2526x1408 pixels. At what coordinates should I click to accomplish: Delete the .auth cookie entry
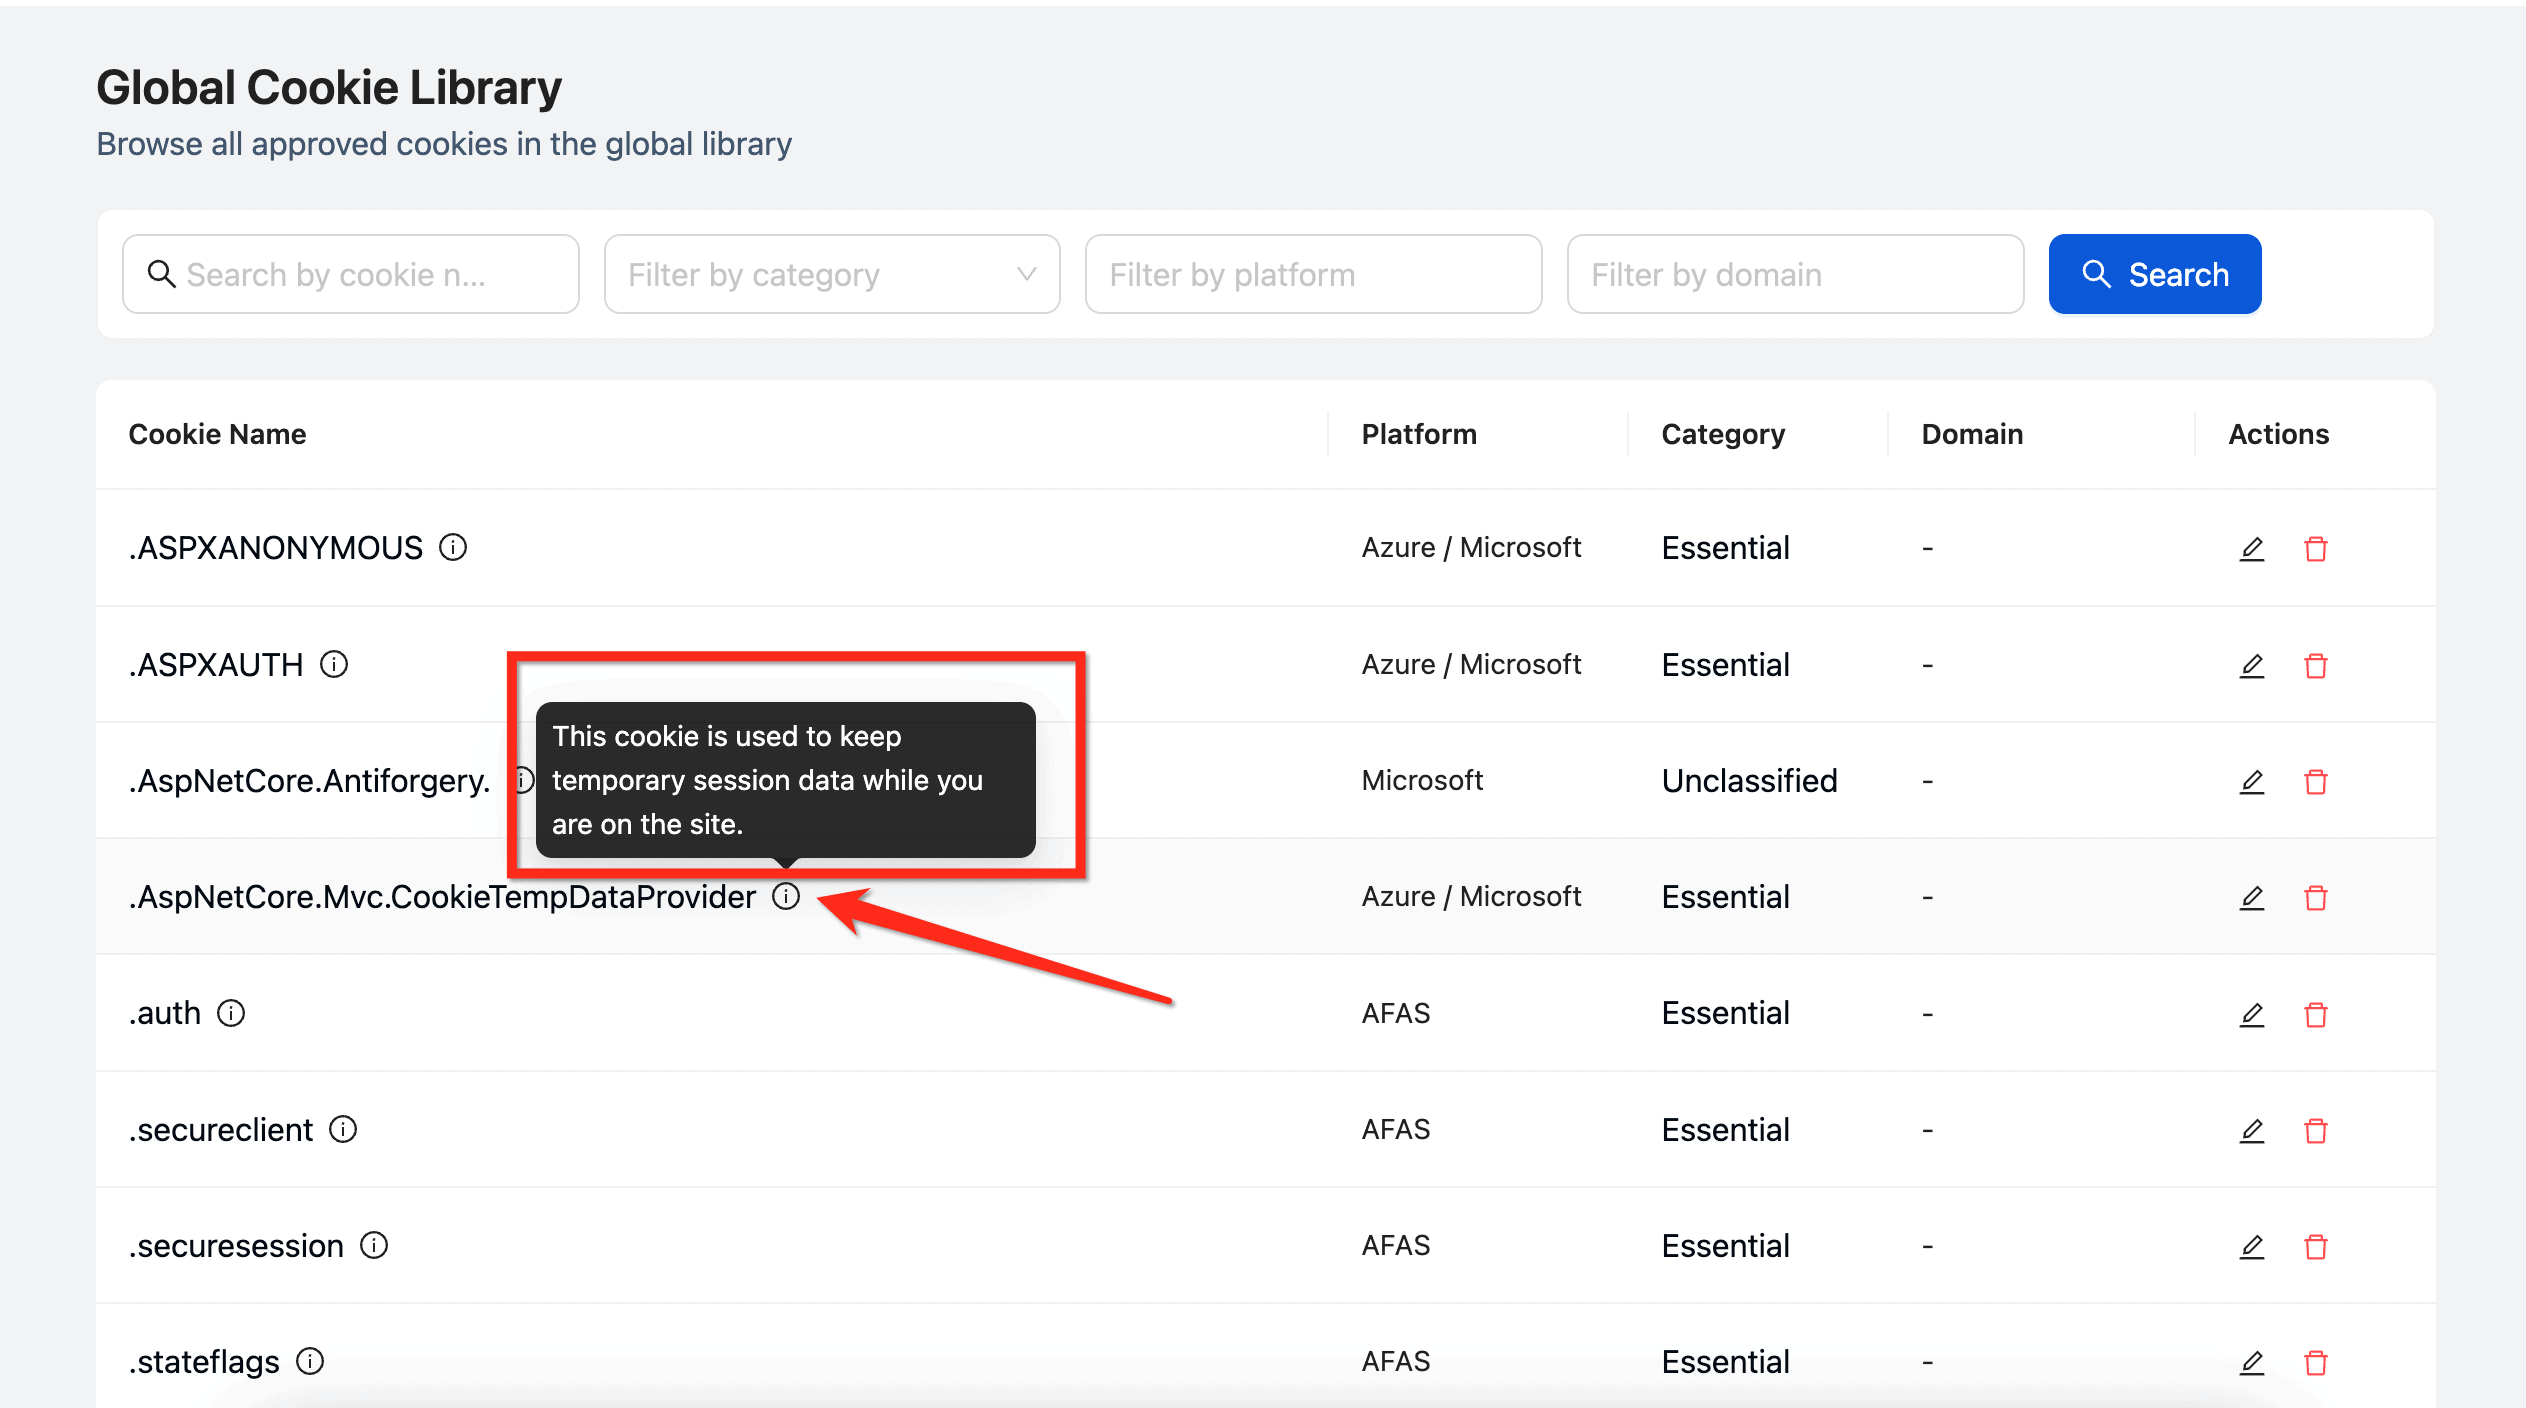pyautogui.click(x=2315, y=1015)
